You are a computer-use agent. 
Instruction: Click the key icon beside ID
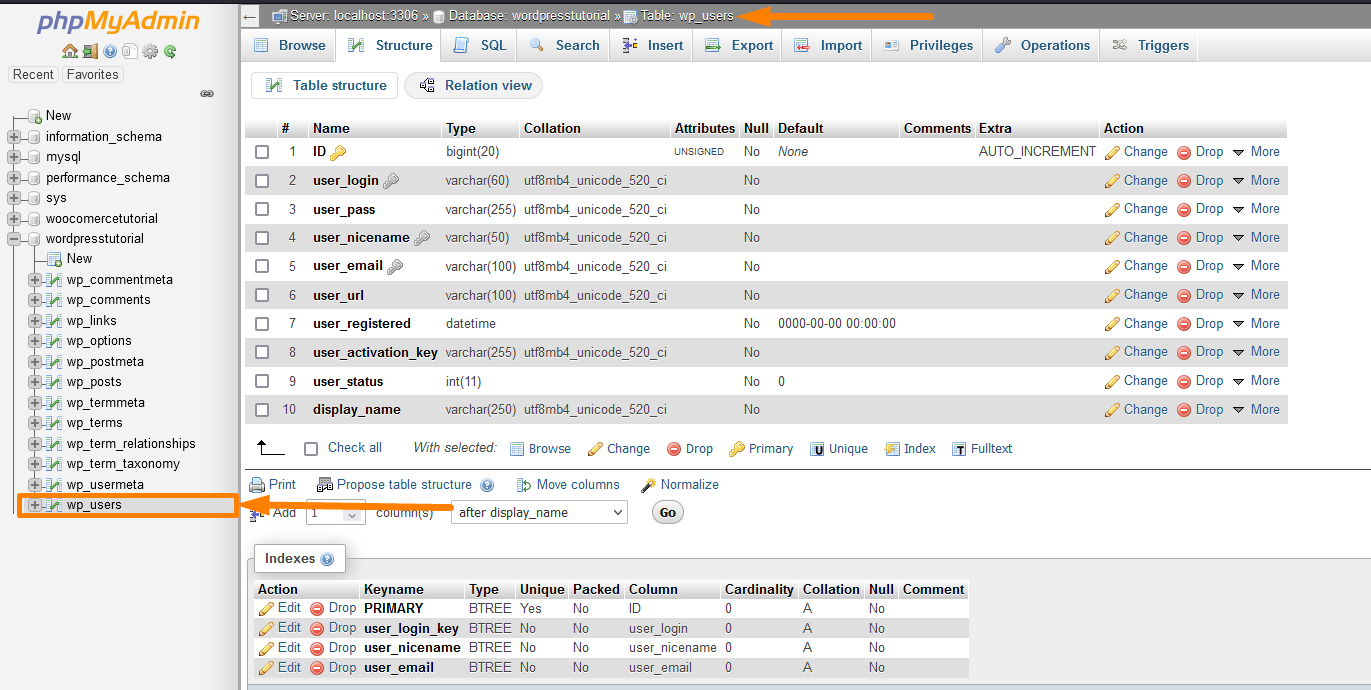(338, 153)
